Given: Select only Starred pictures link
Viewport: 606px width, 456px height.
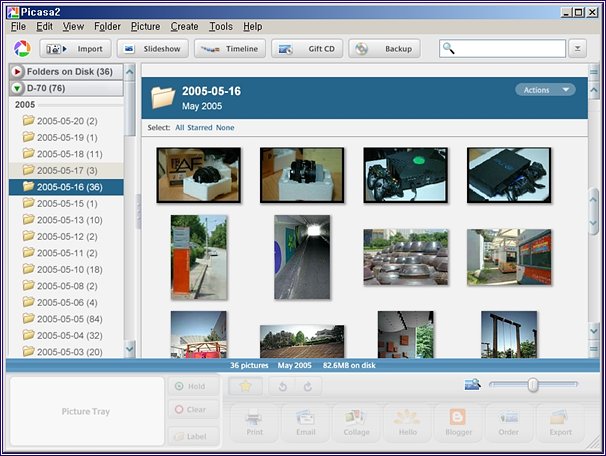Looking at the screenshot, I should click(200, 128).
